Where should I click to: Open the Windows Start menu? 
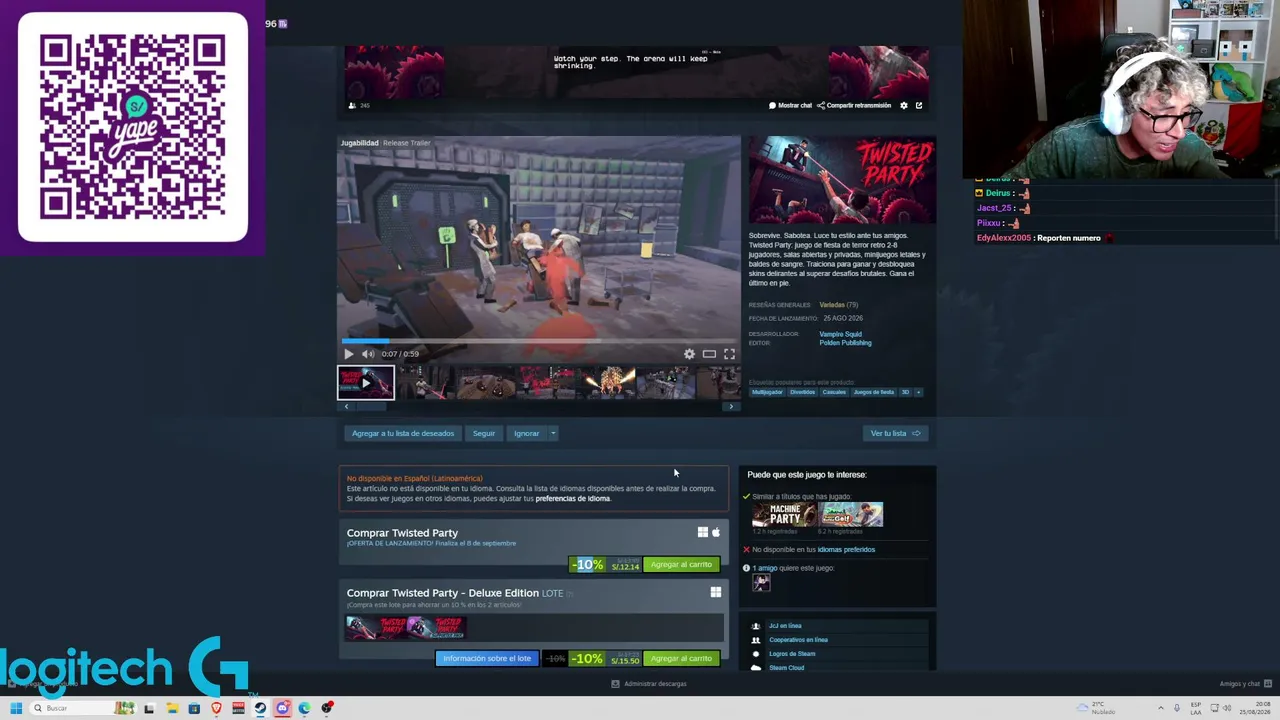(16, 708)
